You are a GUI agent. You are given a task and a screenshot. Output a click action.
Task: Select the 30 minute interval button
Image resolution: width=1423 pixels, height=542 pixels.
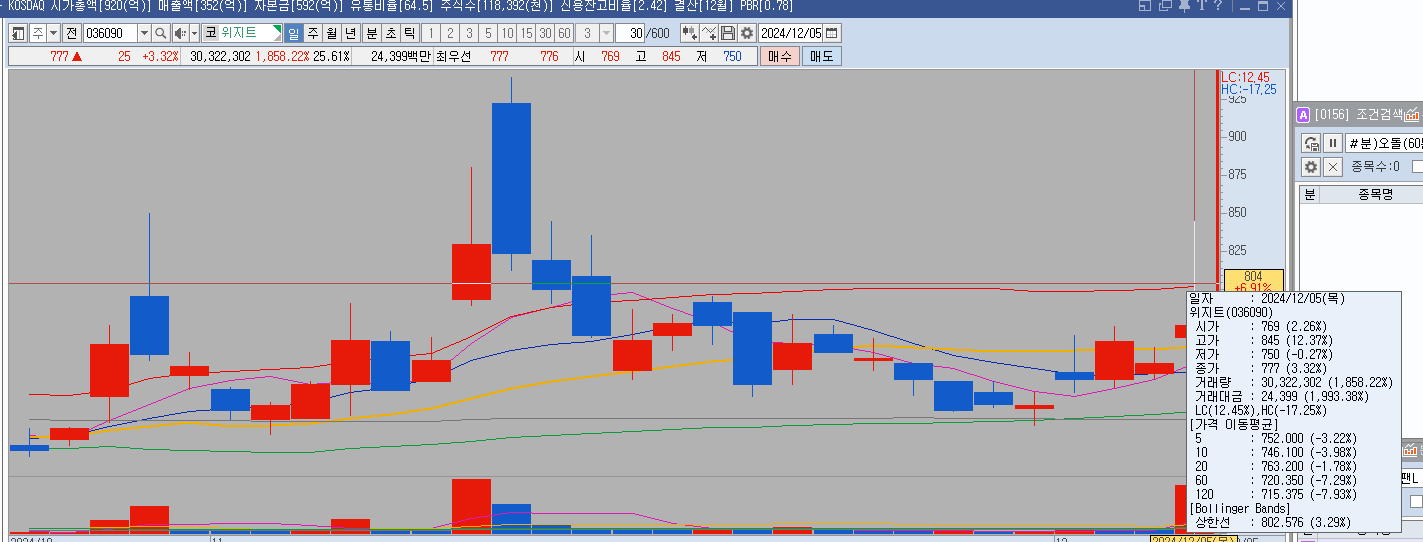coord(546,33)
